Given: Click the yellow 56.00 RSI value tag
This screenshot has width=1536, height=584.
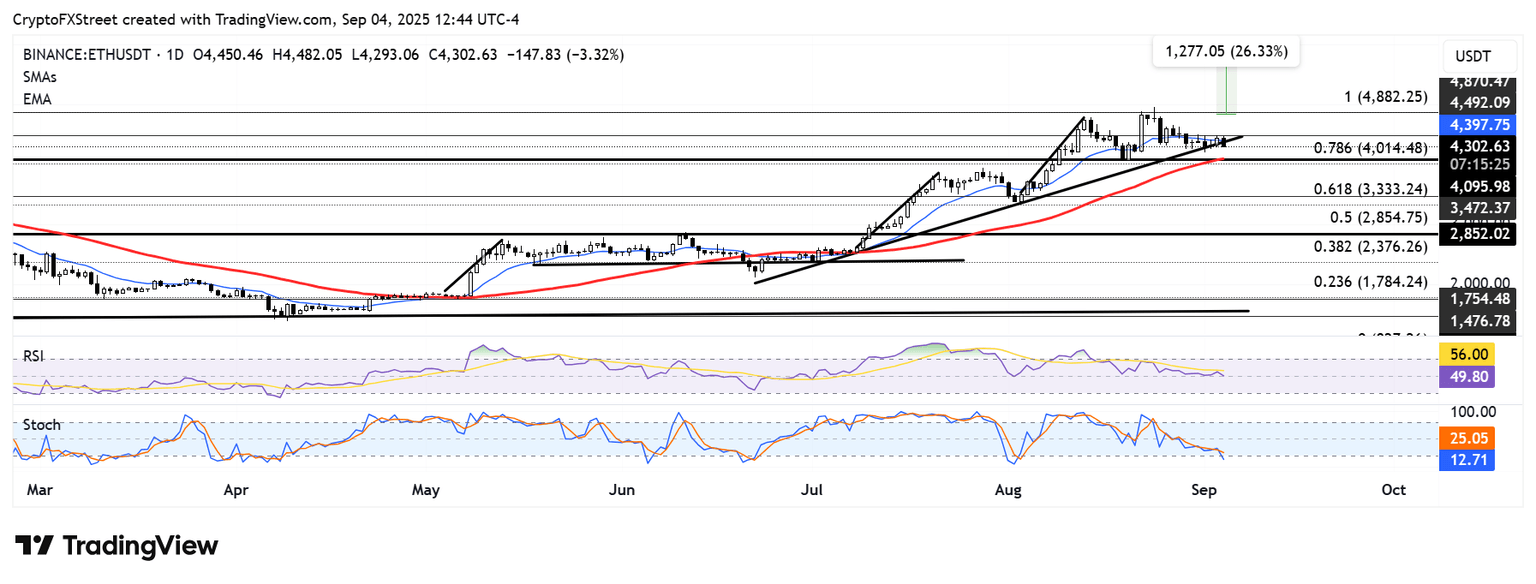Looking at the screenshot, I should [1476, 354].
